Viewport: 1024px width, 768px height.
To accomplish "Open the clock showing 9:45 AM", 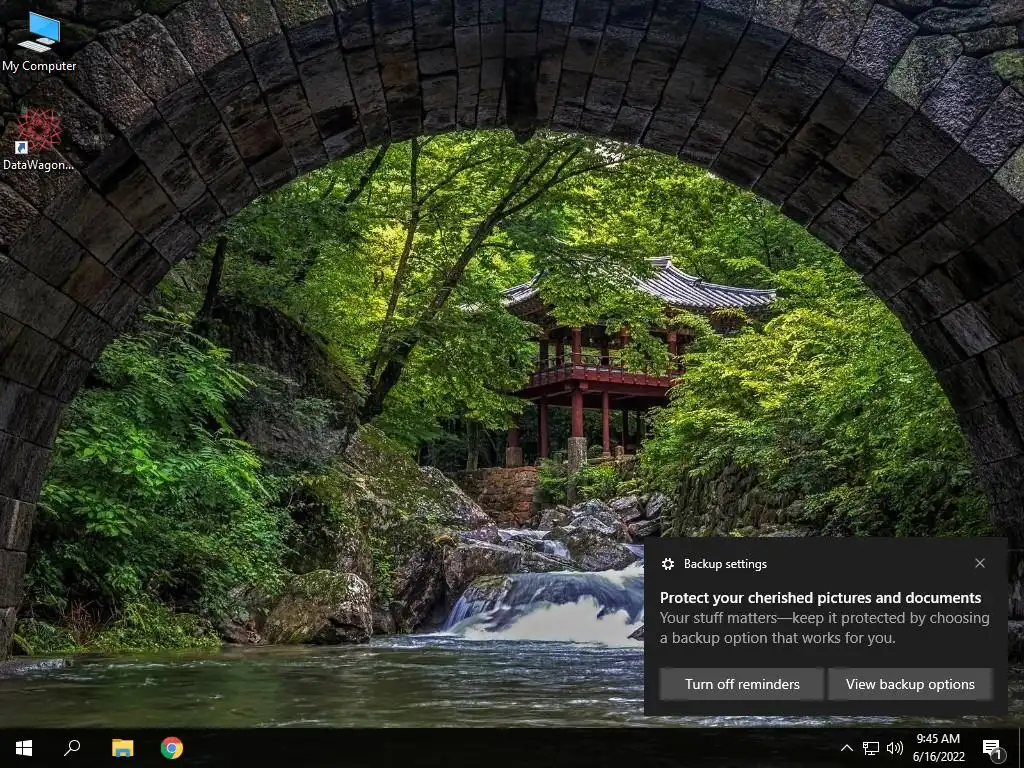I will coord(938,748).
